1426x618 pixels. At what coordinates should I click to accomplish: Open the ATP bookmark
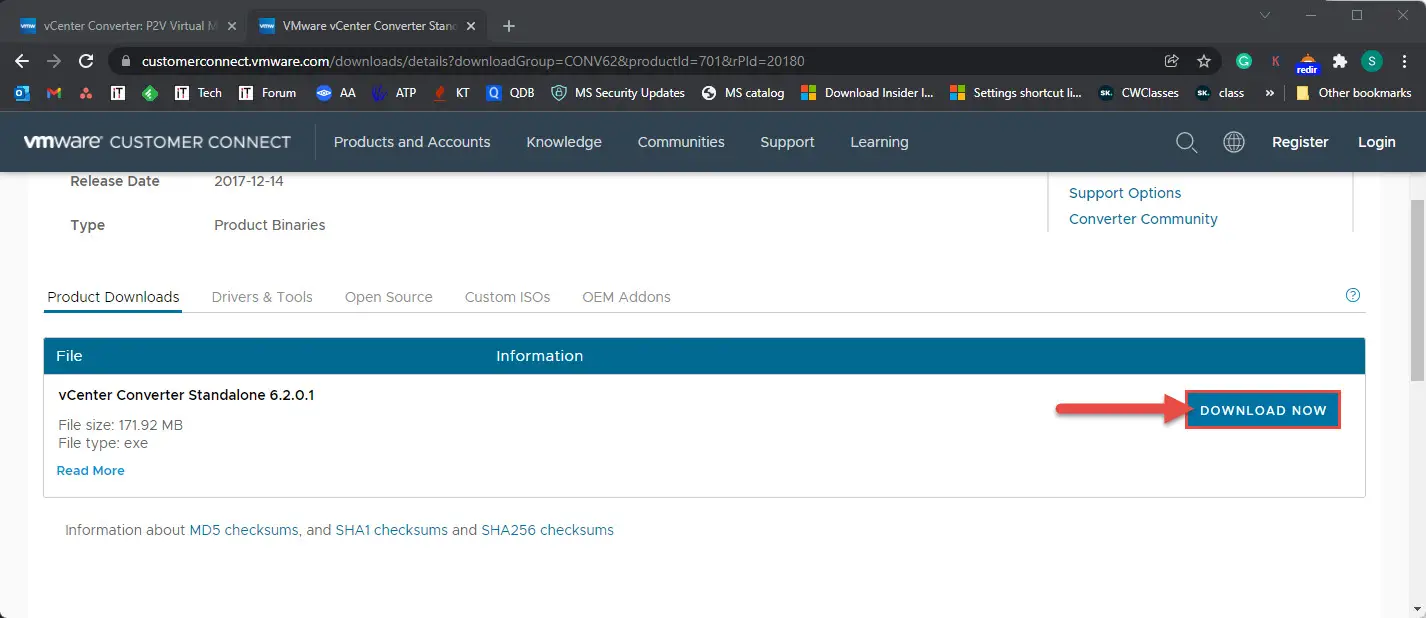click(393, 93)
